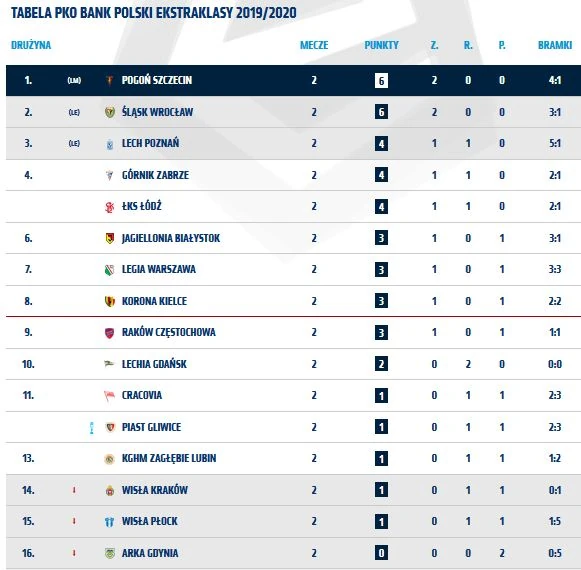Click the Raków Częstochowa club crest
This screenshot has width=581, height=570.
click(x=110, y=333)
